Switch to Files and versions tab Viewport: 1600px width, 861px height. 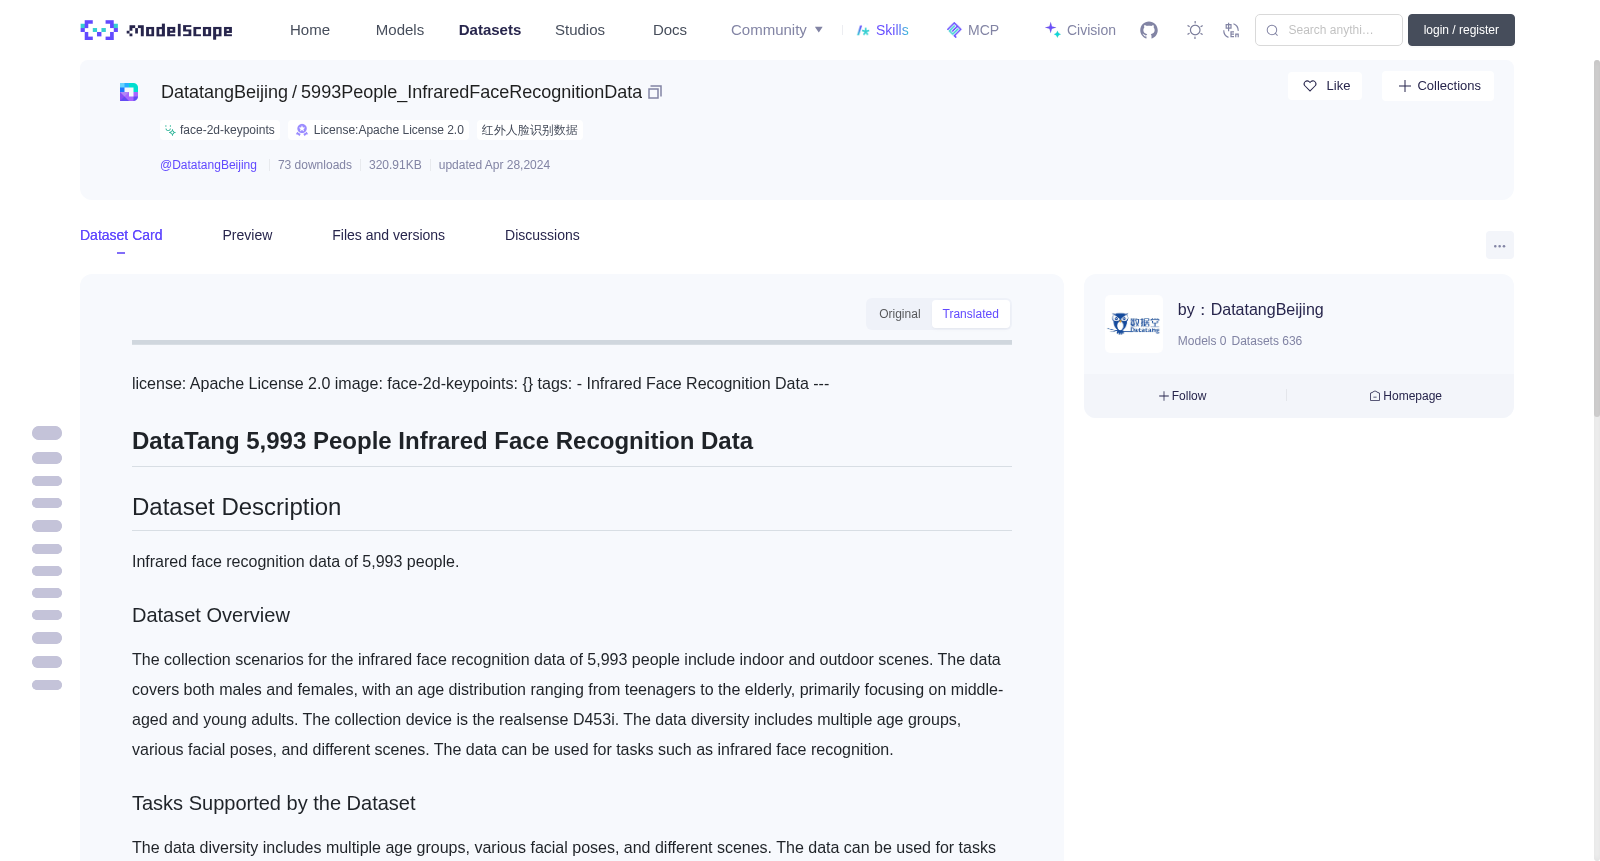coord(388,235)
